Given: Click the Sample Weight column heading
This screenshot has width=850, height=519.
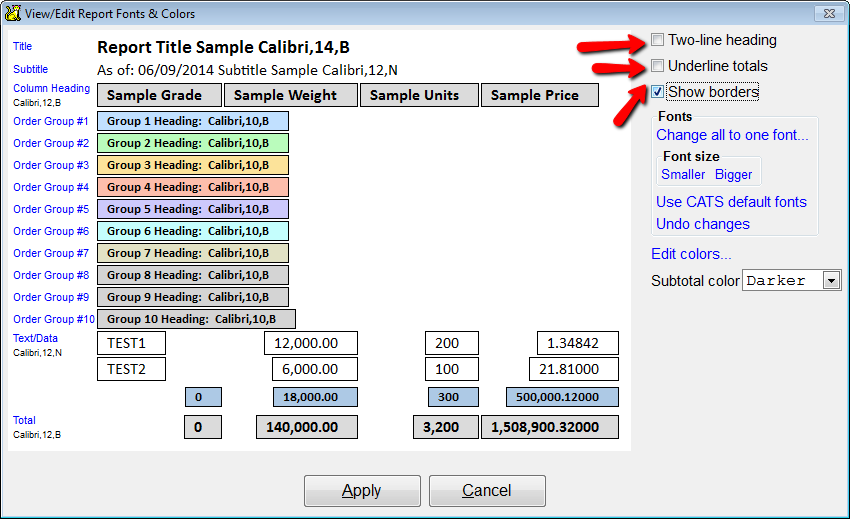Looking at the screenshot, I should click(291, 95).
